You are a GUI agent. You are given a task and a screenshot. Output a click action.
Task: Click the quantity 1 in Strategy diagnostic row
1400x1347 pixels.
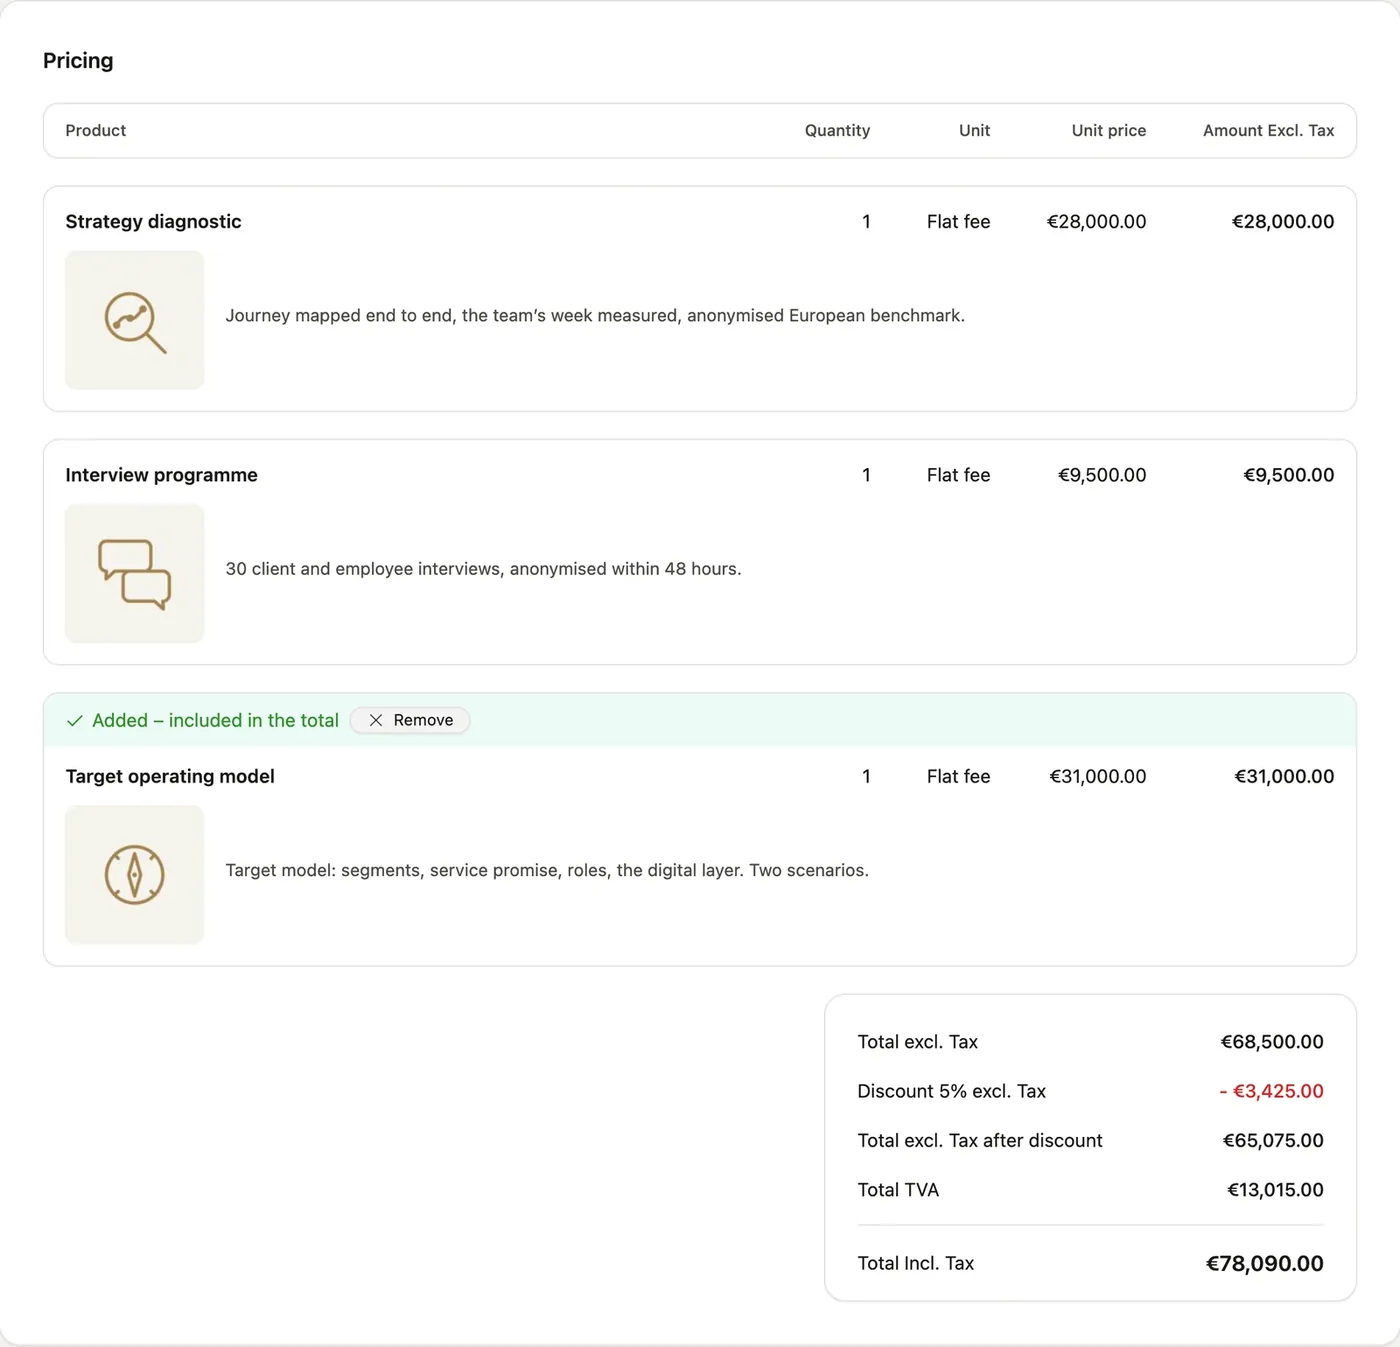coord(866,222)
